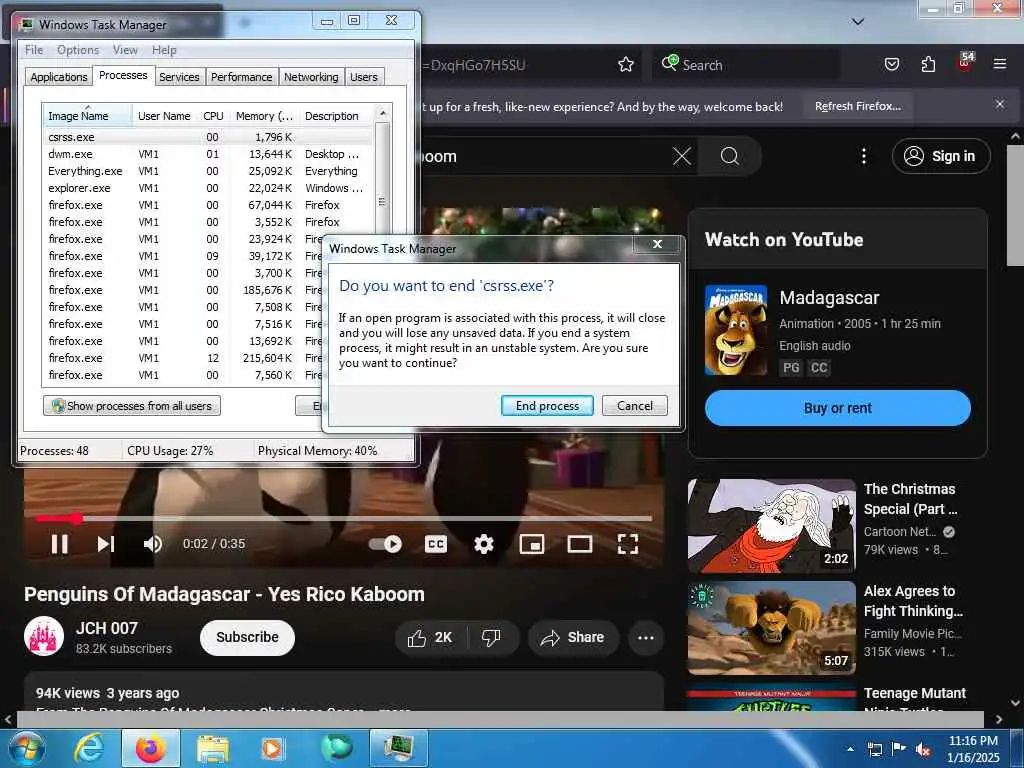Select the Everything.exe process row
Image resolution: width=1024 pixels, height=768 pixels.
pos(208,171)
